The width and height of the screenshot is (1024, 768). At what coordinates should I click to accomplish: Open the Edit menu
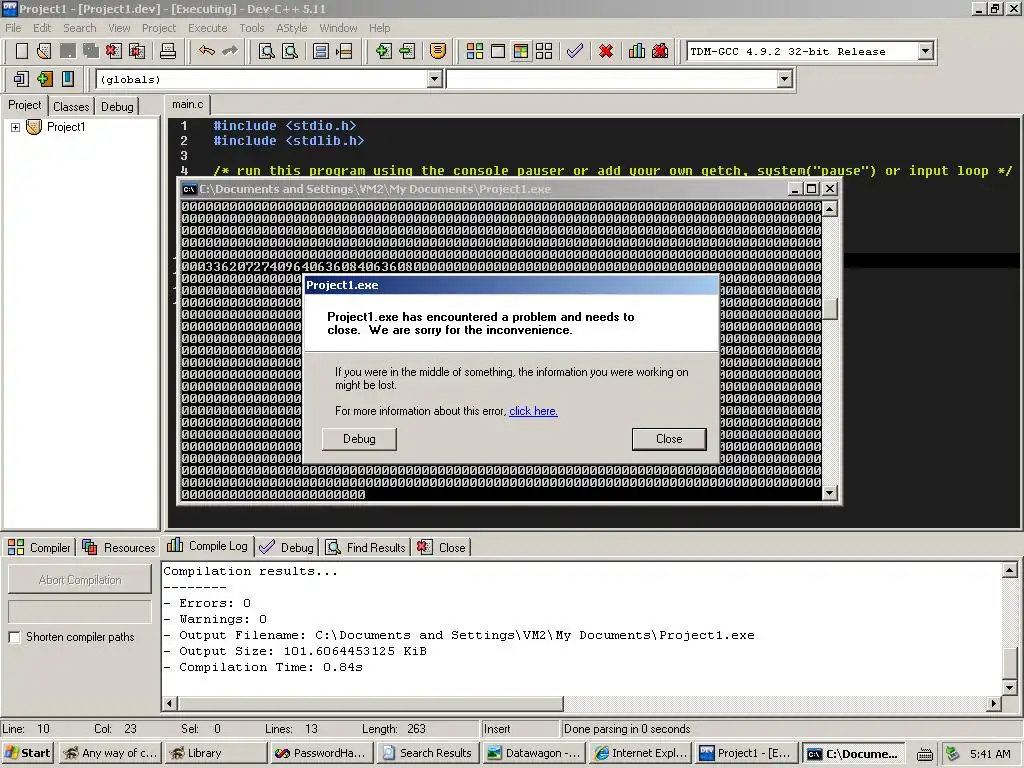42,28
